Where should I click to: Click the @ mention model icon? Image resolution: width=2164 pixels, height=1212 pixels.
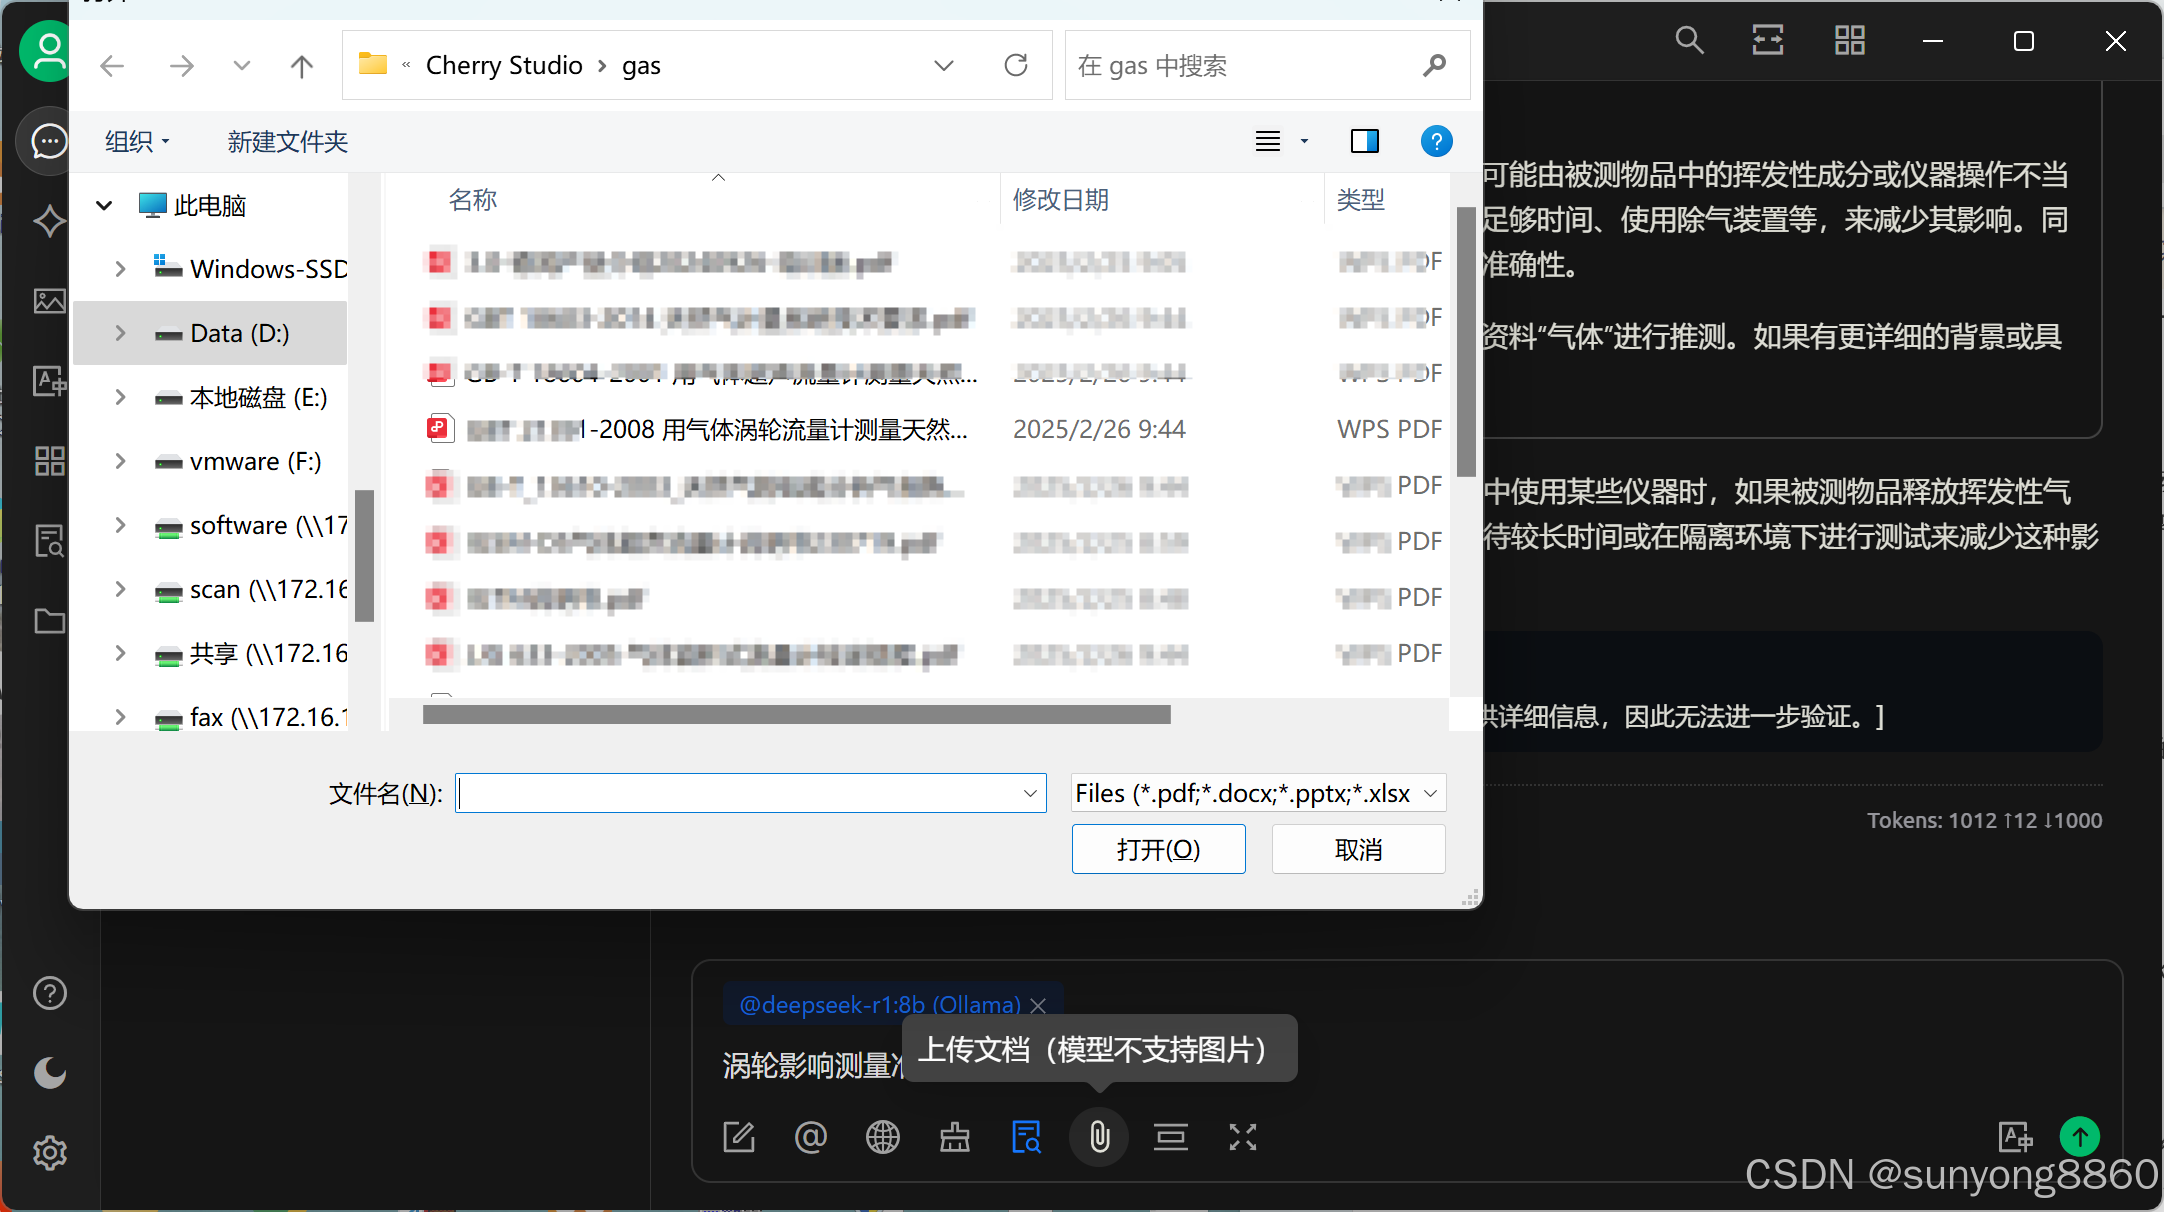[x=810, y=1137]
